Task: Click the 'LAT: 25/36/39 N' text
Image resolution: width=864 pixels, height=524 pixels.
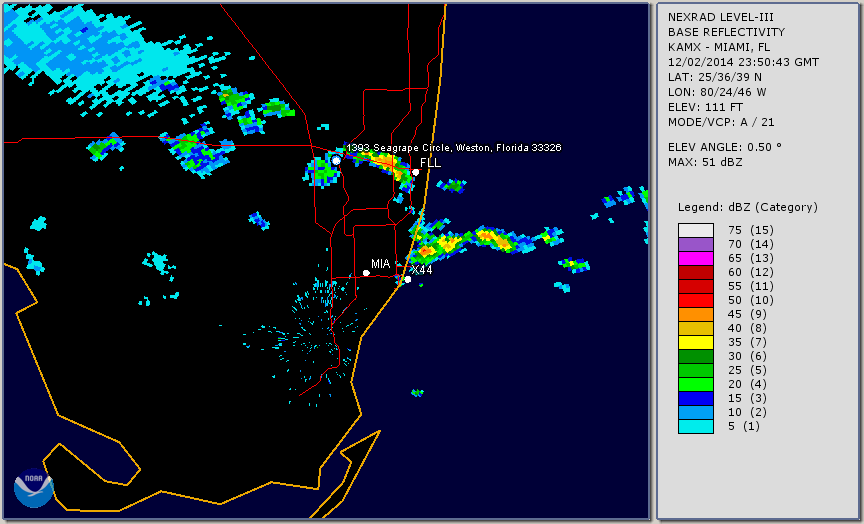Action: click(x=715, y=77)
